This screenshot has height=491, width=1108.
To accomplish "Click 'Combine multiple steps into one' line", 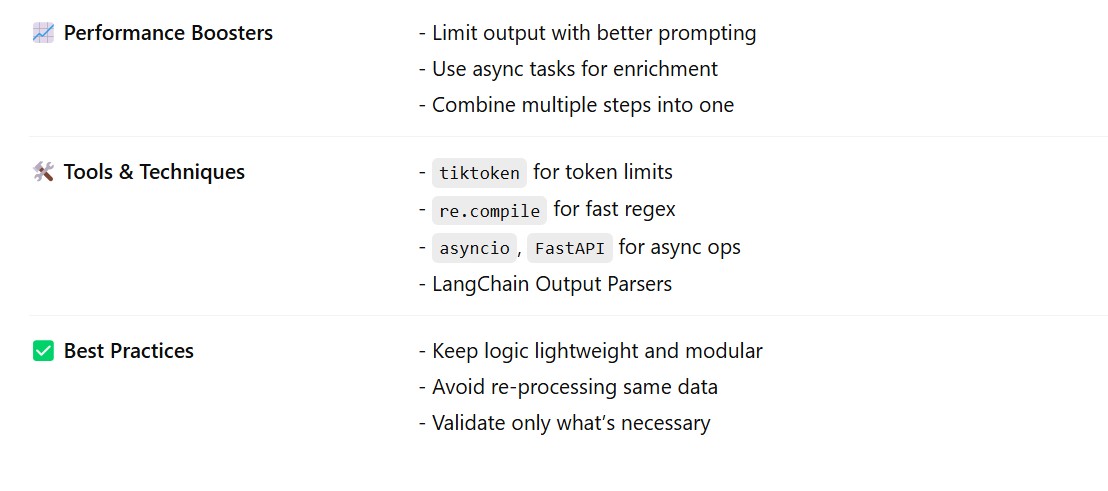I will click(583, 105).
